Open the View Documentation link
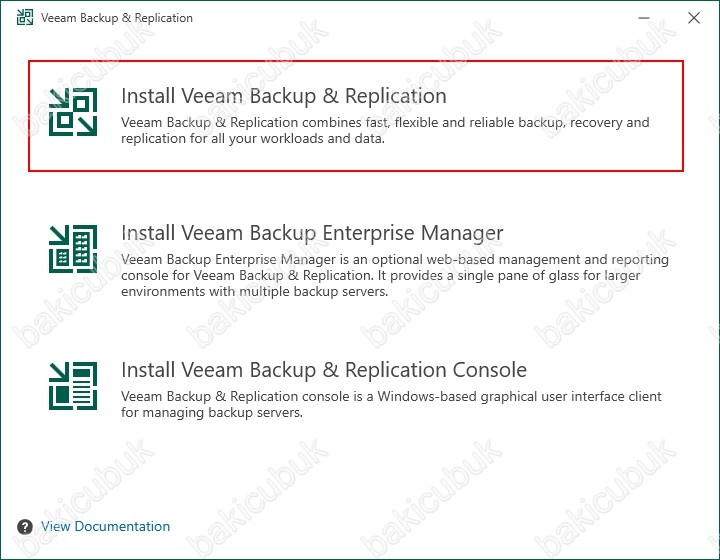 tap(105, 526)
